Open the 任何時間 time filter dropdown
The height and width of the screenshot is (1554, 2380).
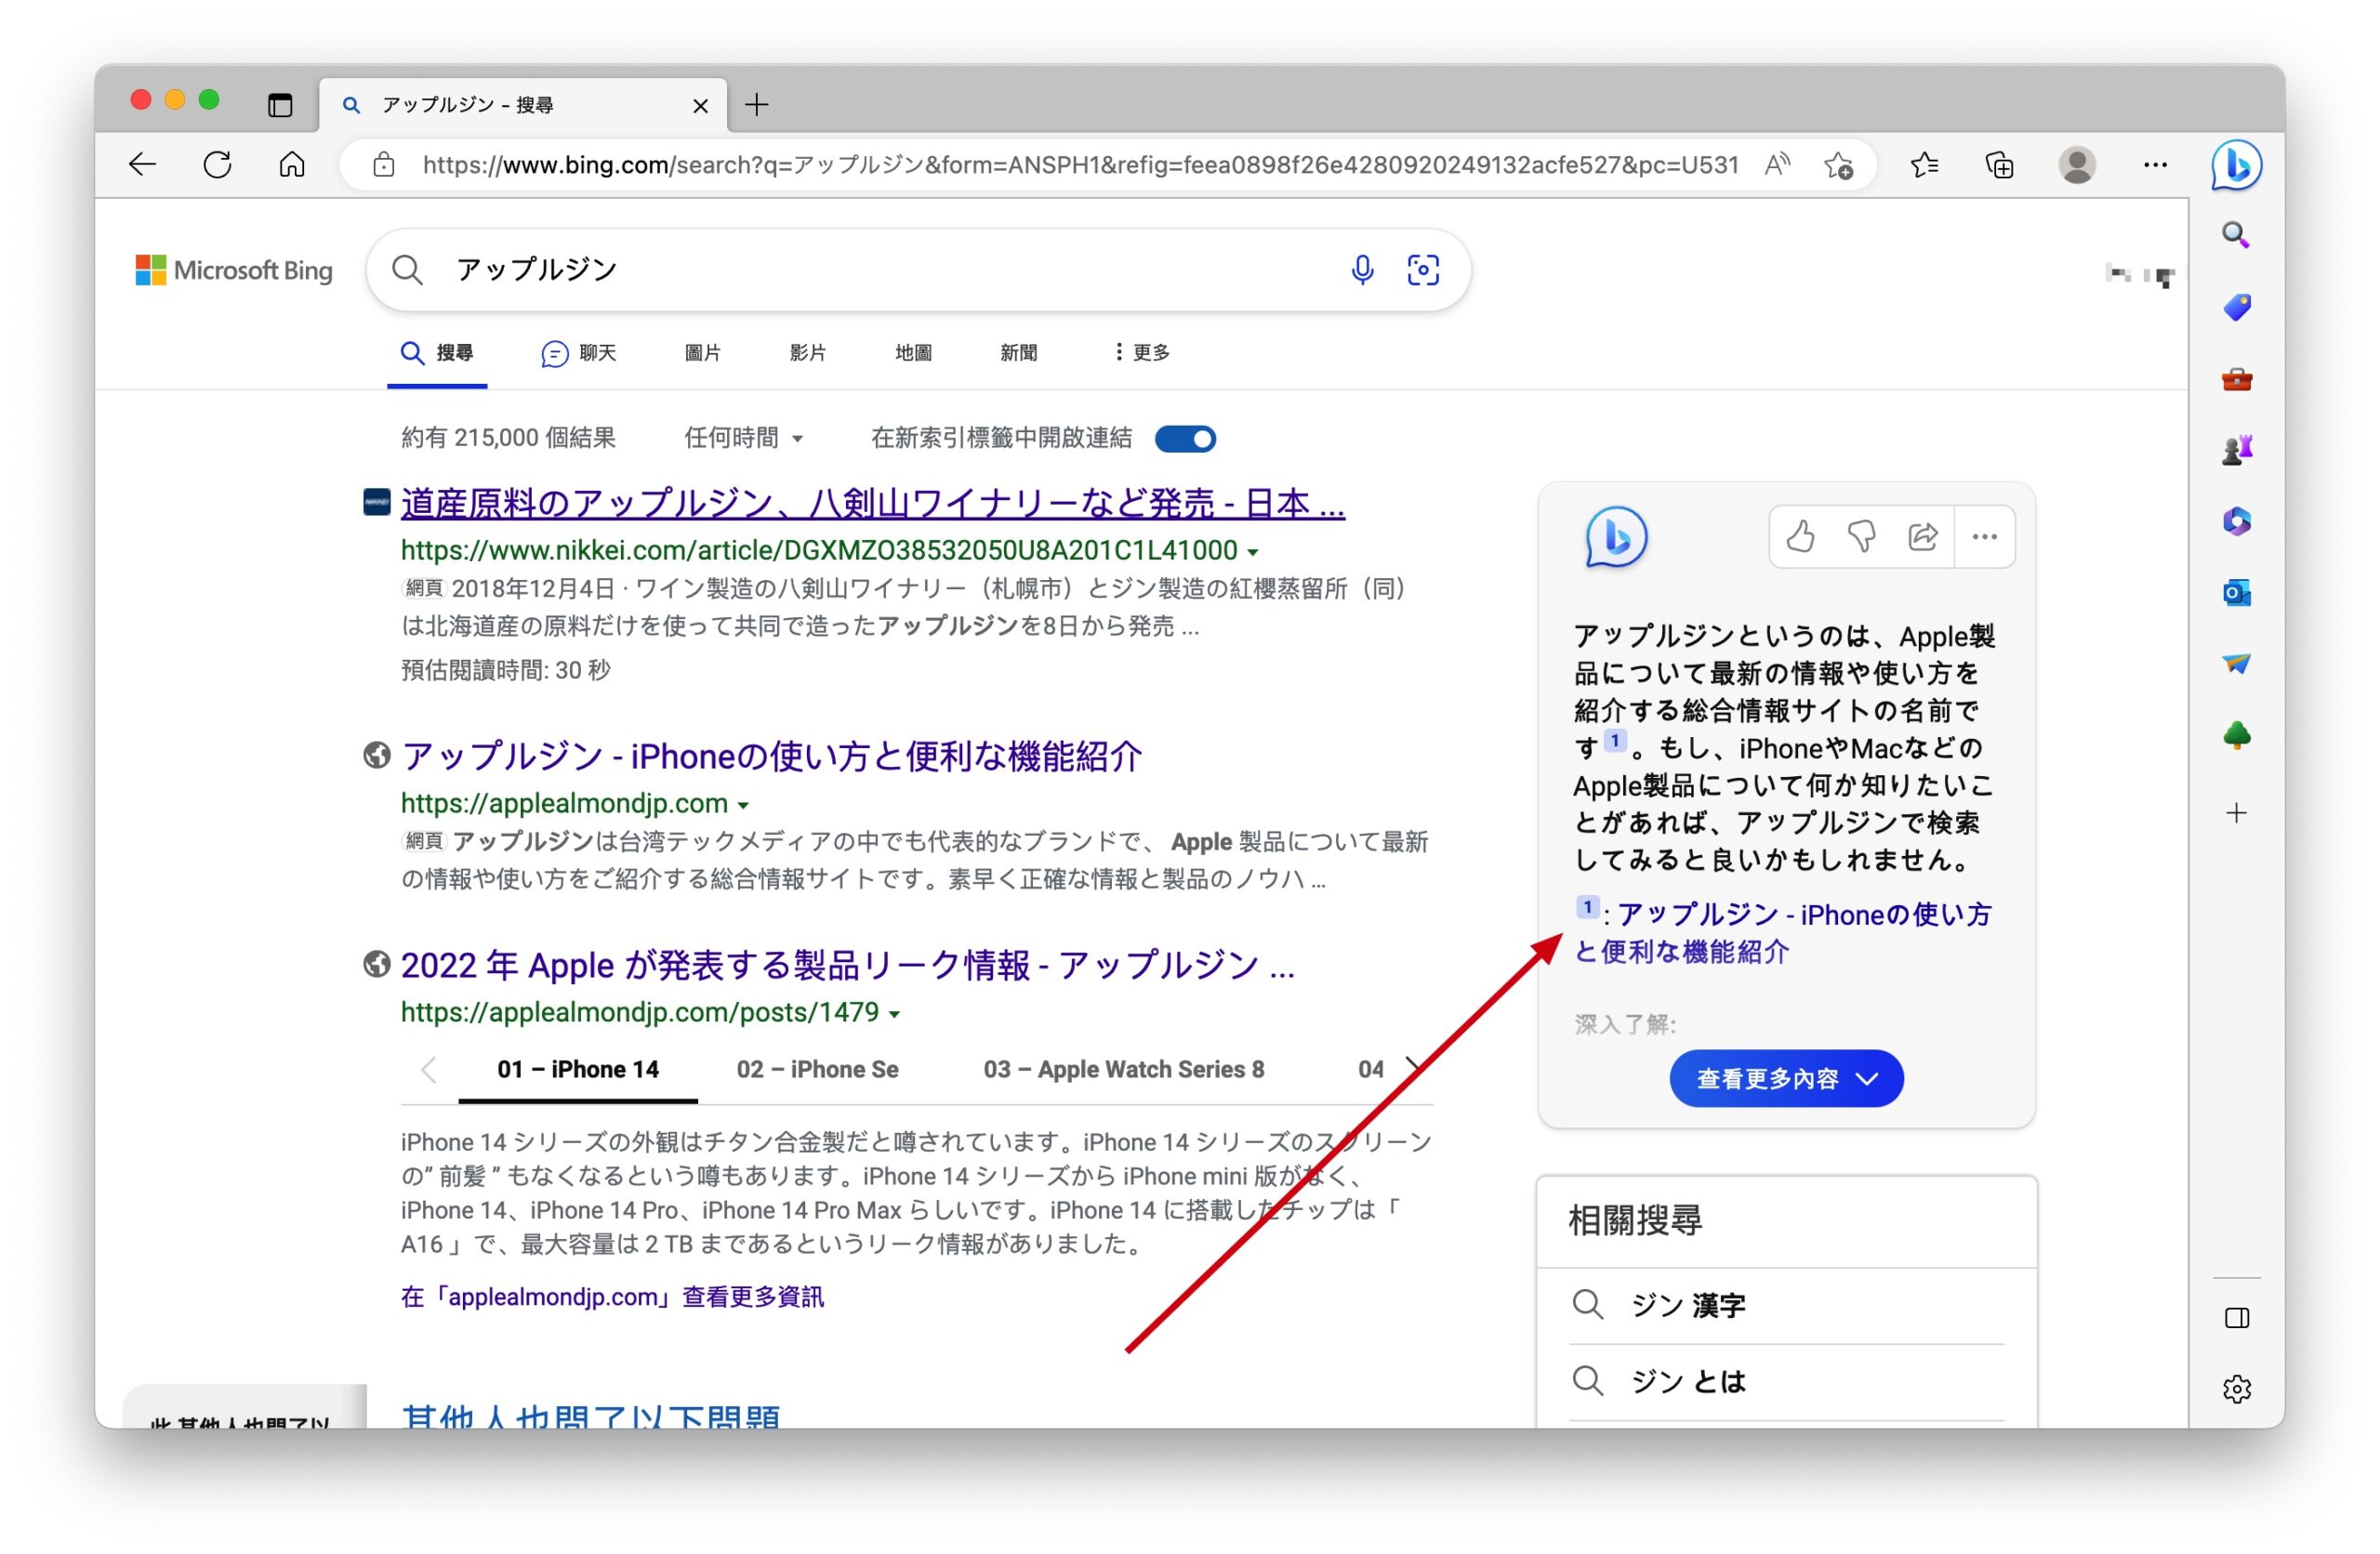743,438
